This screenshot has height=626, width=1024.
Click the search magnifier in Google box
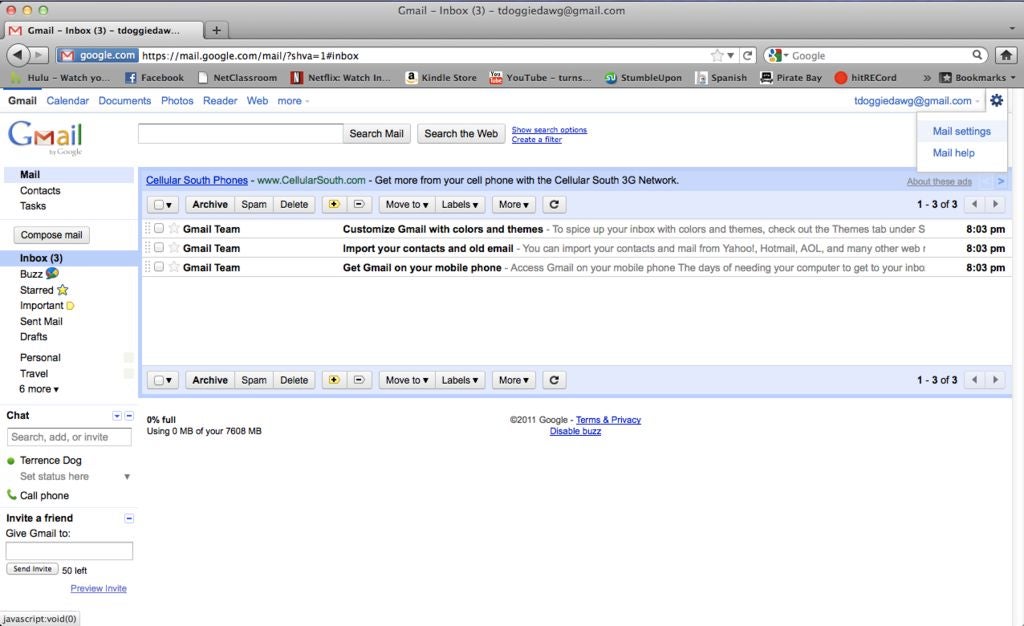pyautogui.click(x=977, y=55)
